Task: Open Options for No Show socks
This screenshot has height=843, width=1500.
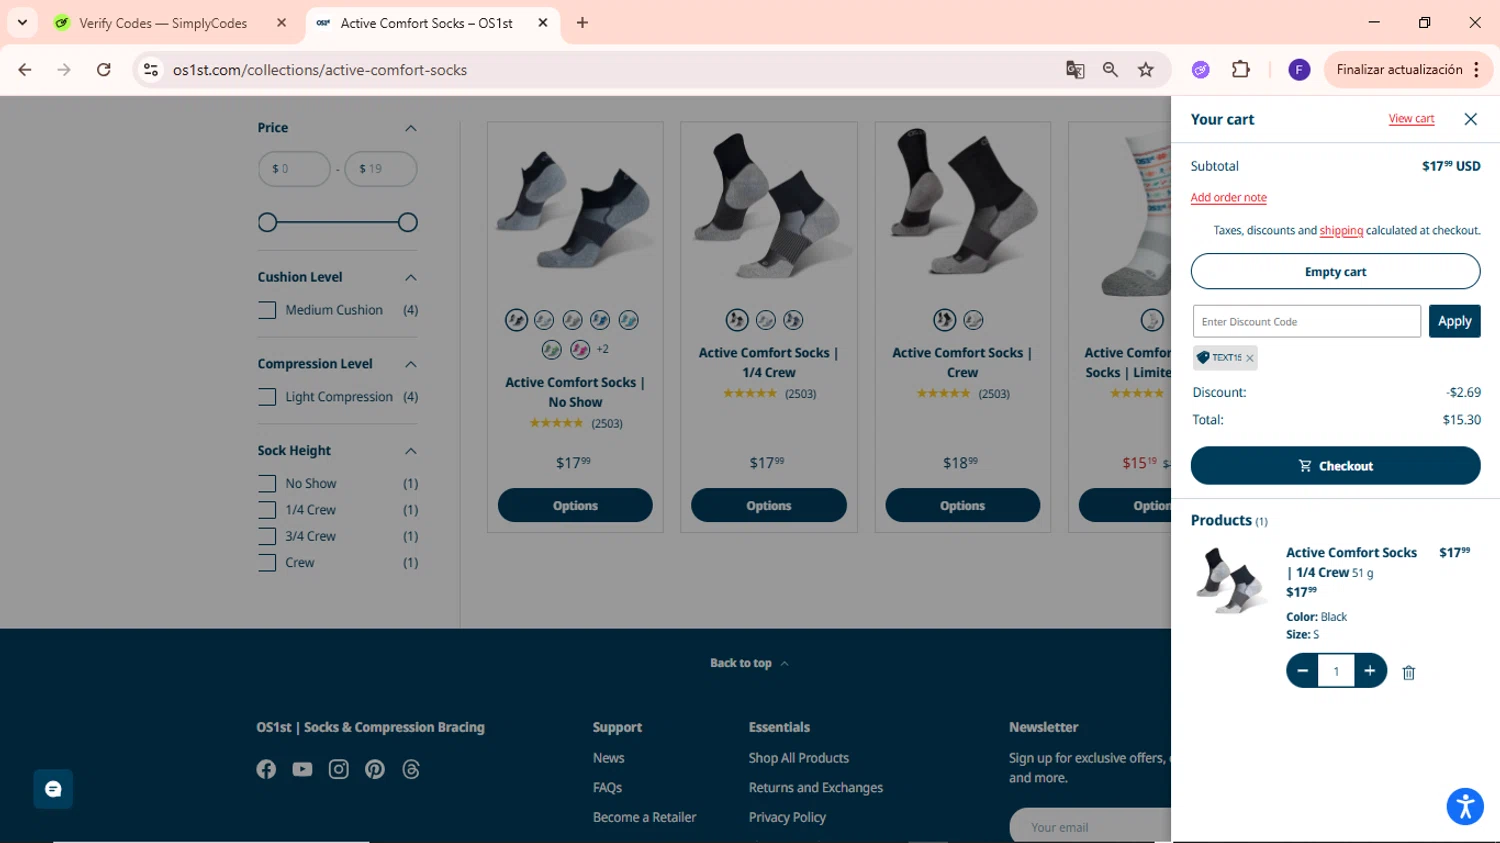Action: click(x=575, y=506)
